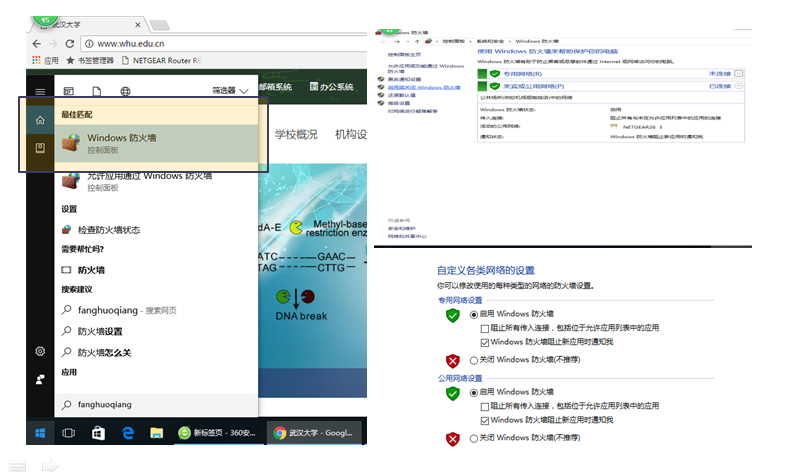
Task: Launch the Store from the taskbar
Action: [98, 433]
